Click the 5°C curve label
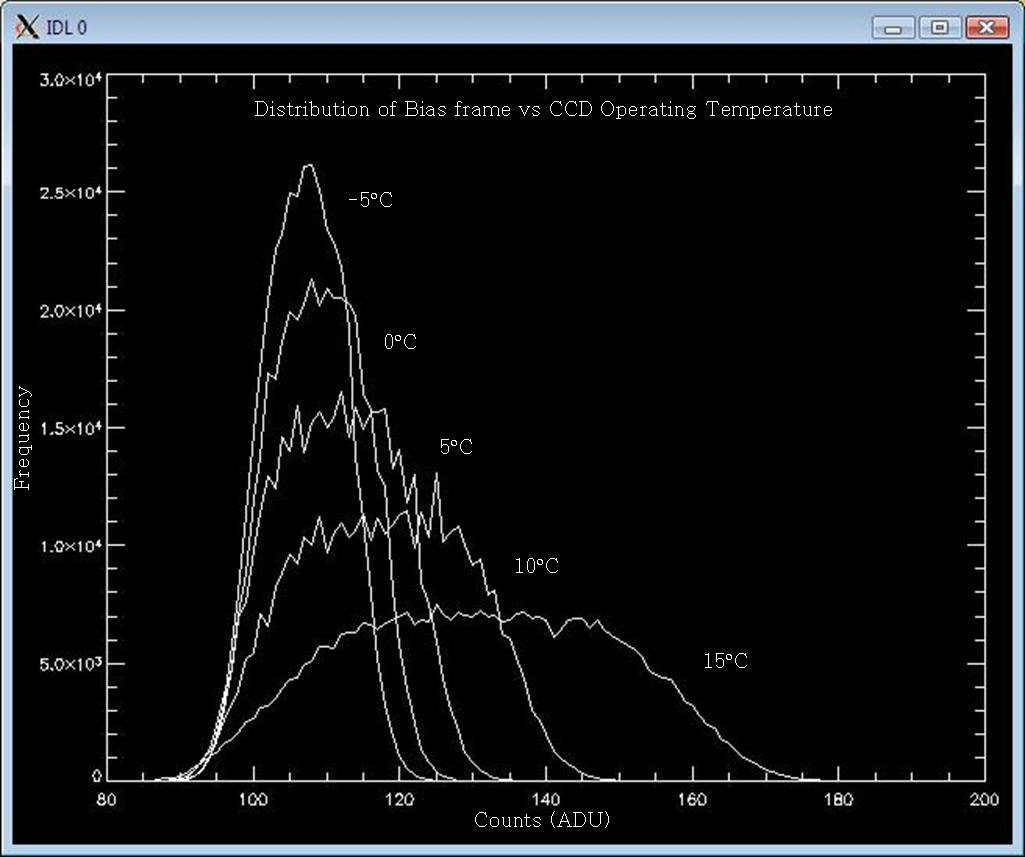The image size is (1025, 857). 456,447
